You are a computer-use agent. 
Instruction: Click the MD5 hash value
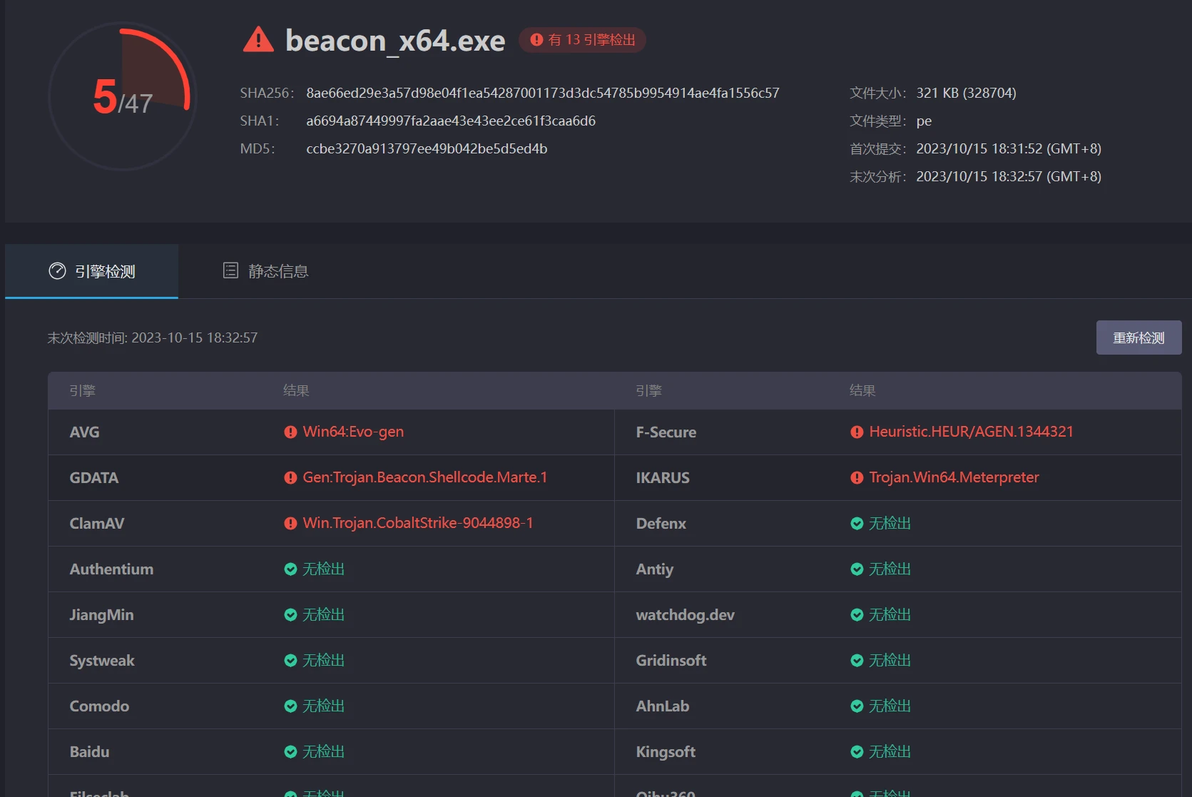pos(426,149)
